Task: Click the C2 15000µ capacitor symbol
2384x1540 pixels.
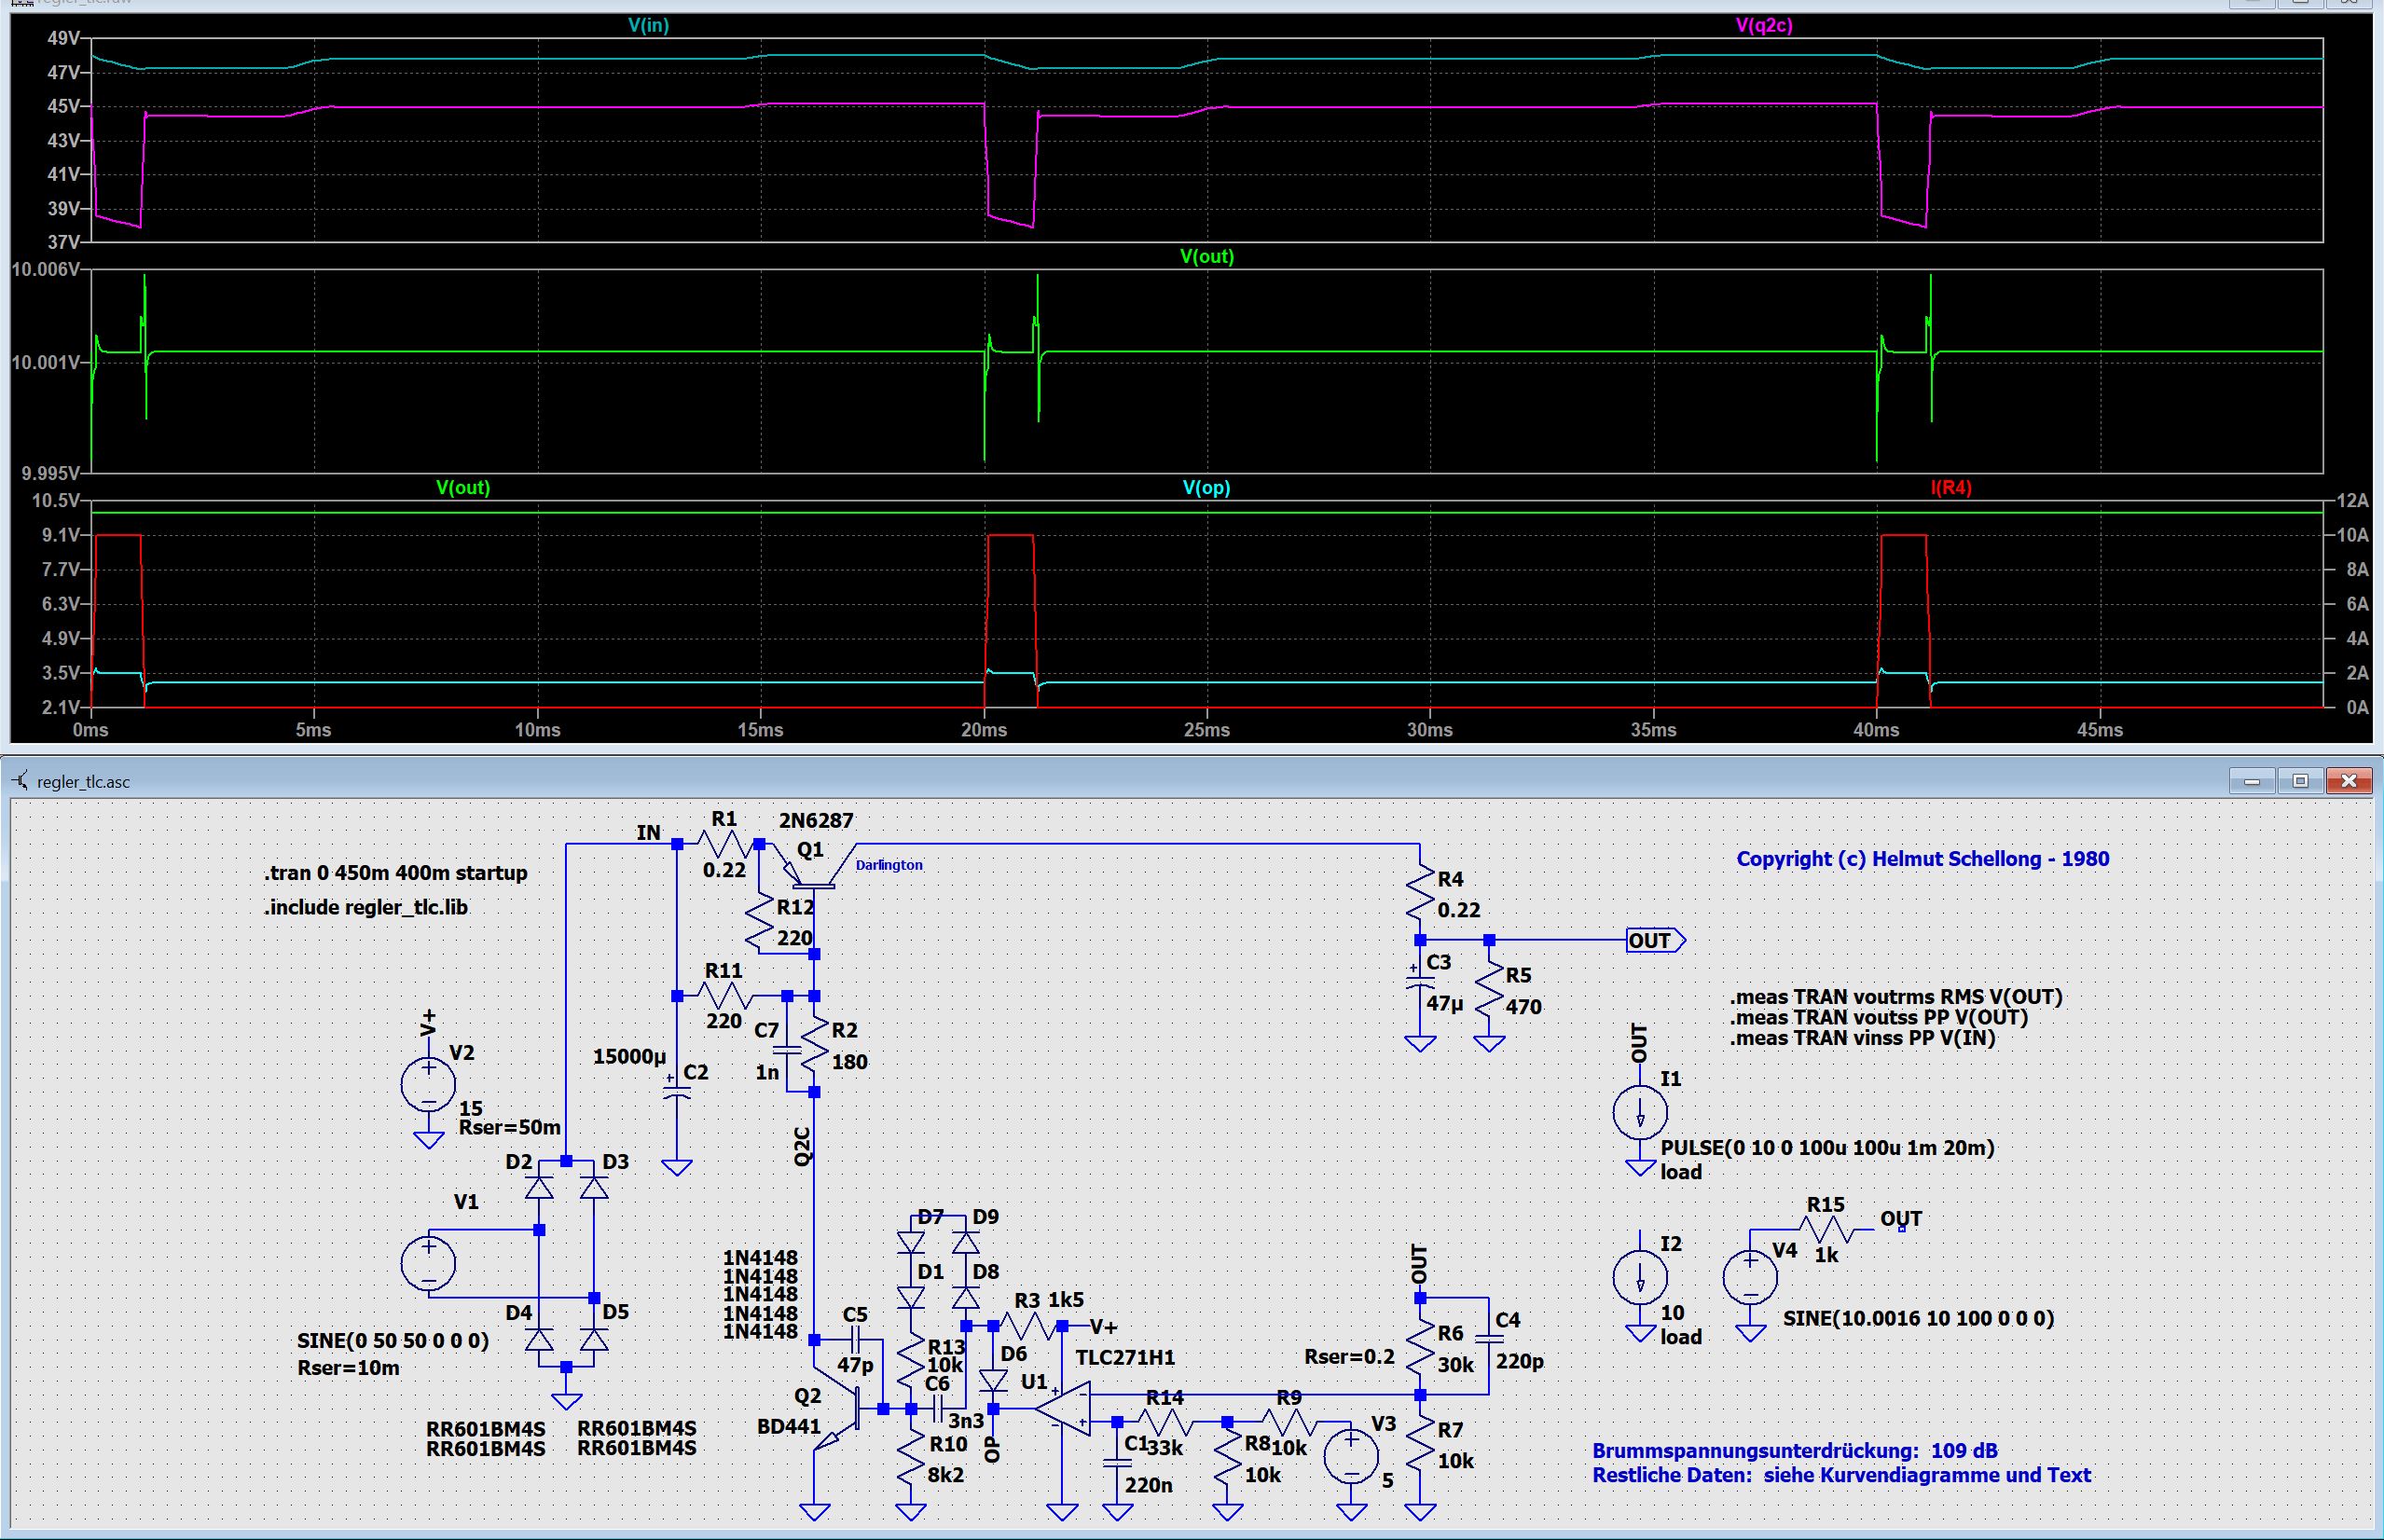Action: (x=677, y=1095)
